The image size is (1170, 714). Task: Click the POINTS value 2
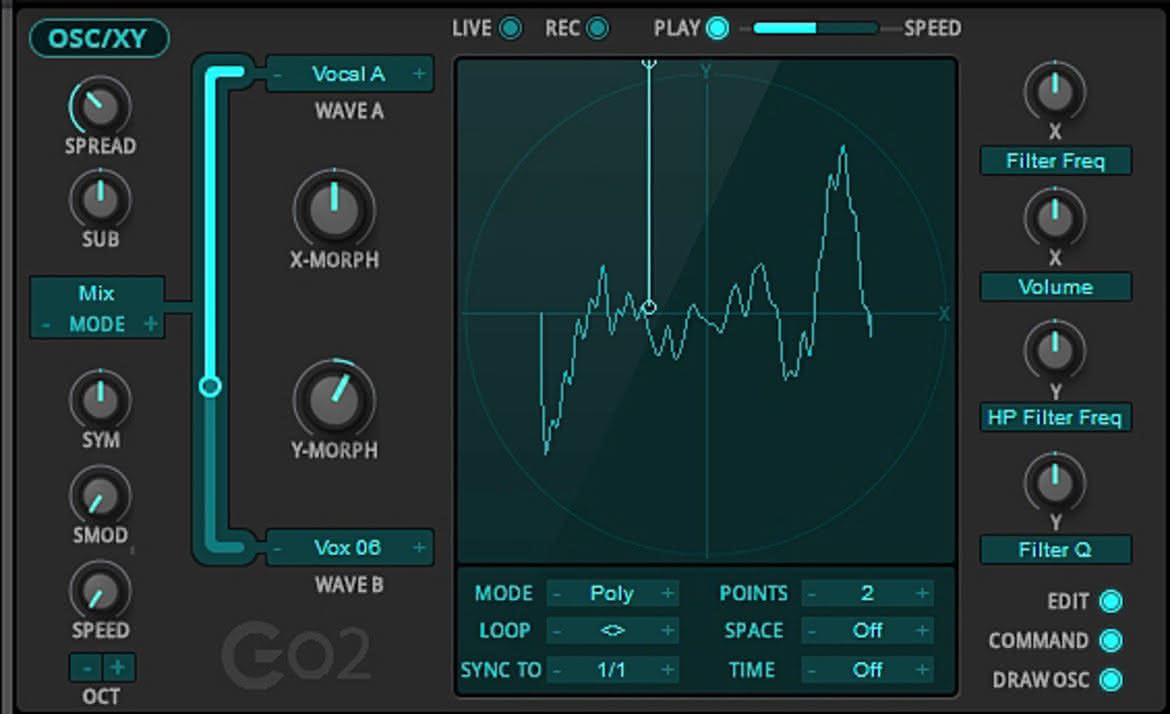pyautogui.click(x=867, y=594)
